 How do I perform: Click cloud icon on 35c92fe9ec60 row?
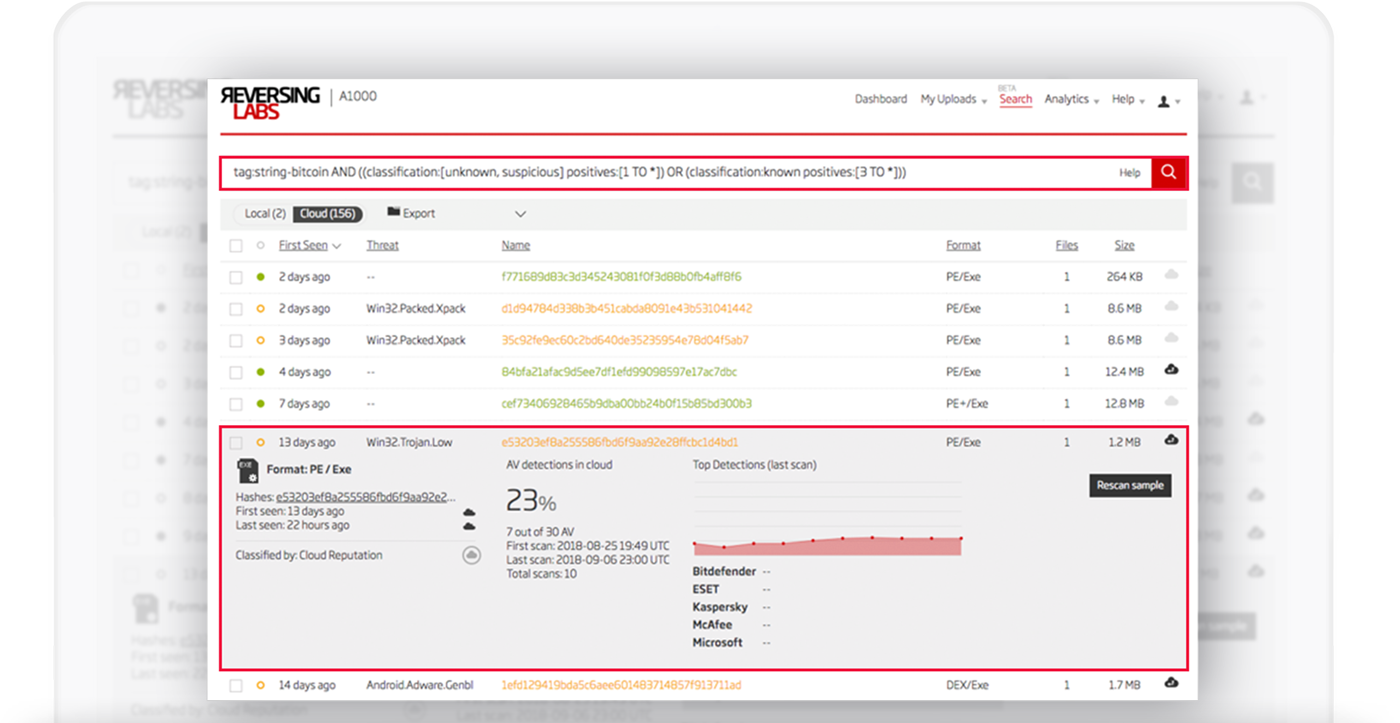[1171, 338]
